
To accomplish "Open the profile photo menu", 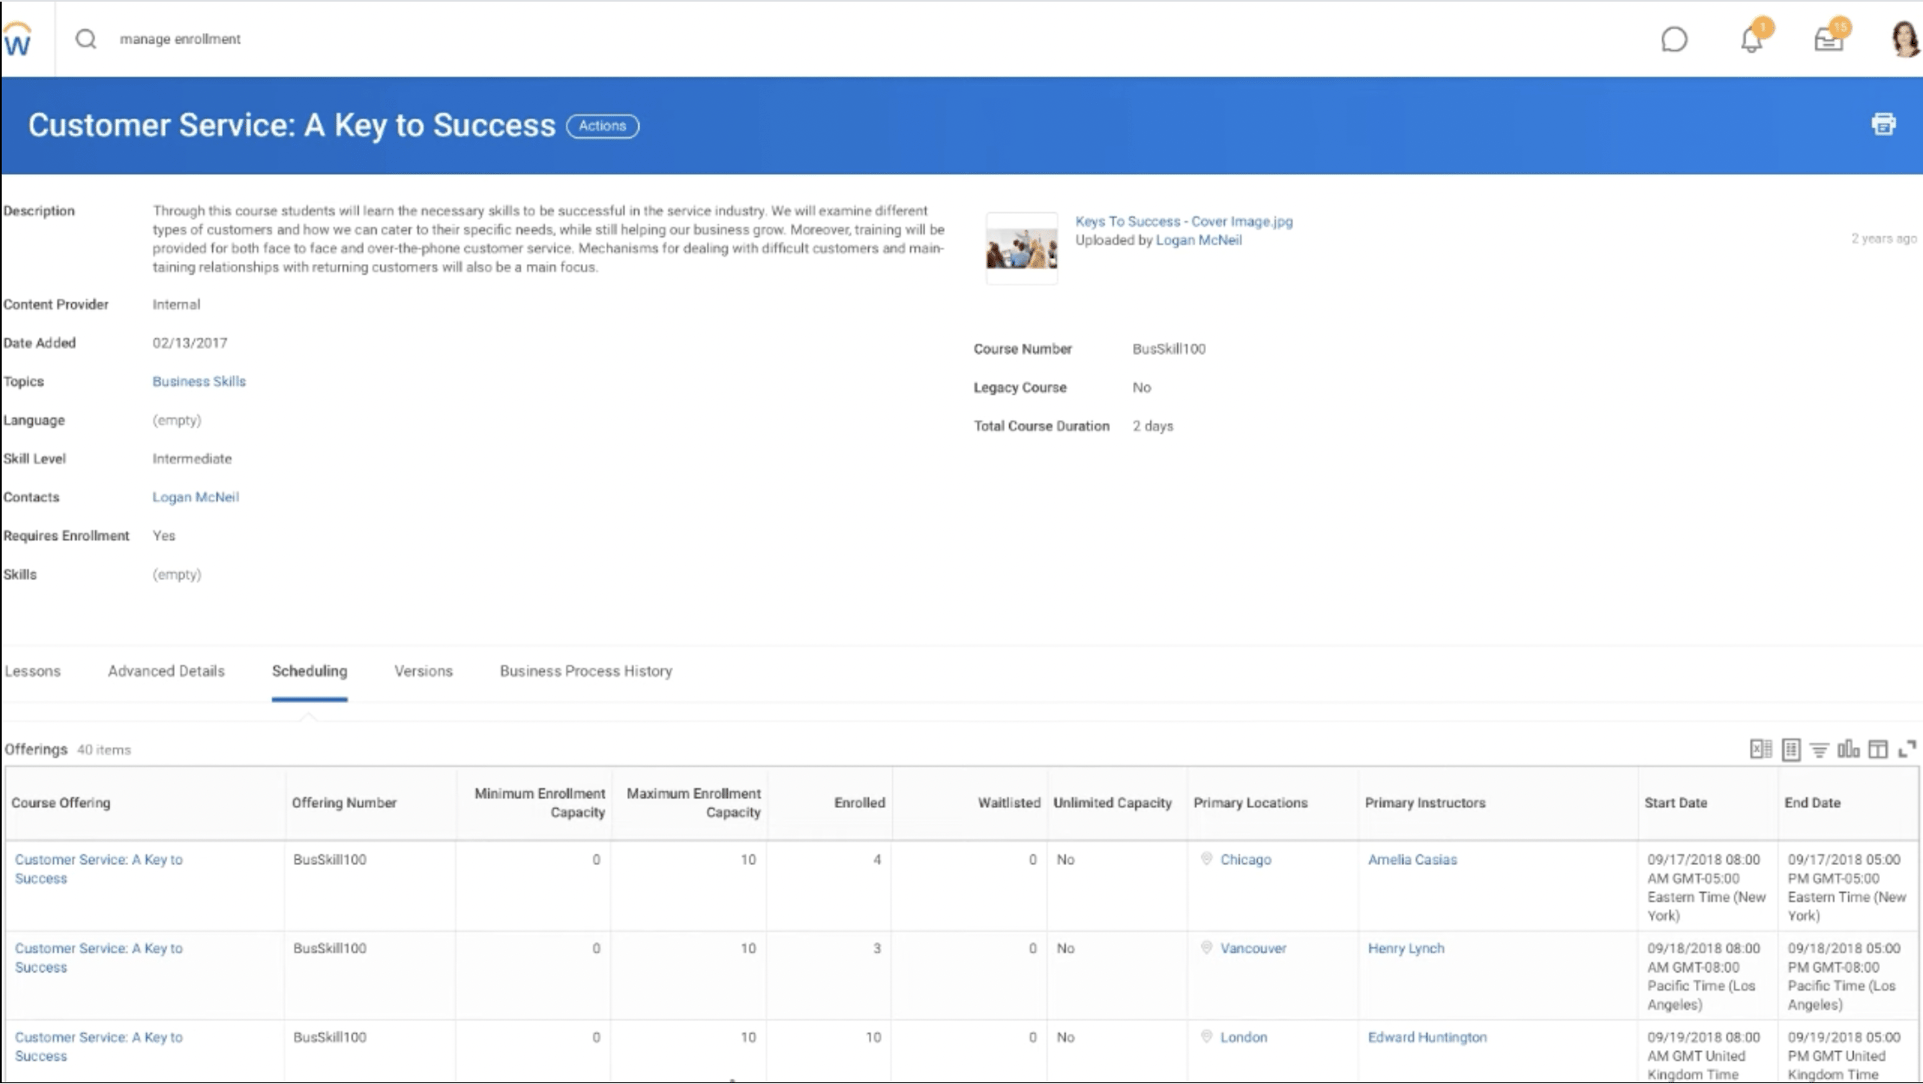I will [x=1899, y=39].
